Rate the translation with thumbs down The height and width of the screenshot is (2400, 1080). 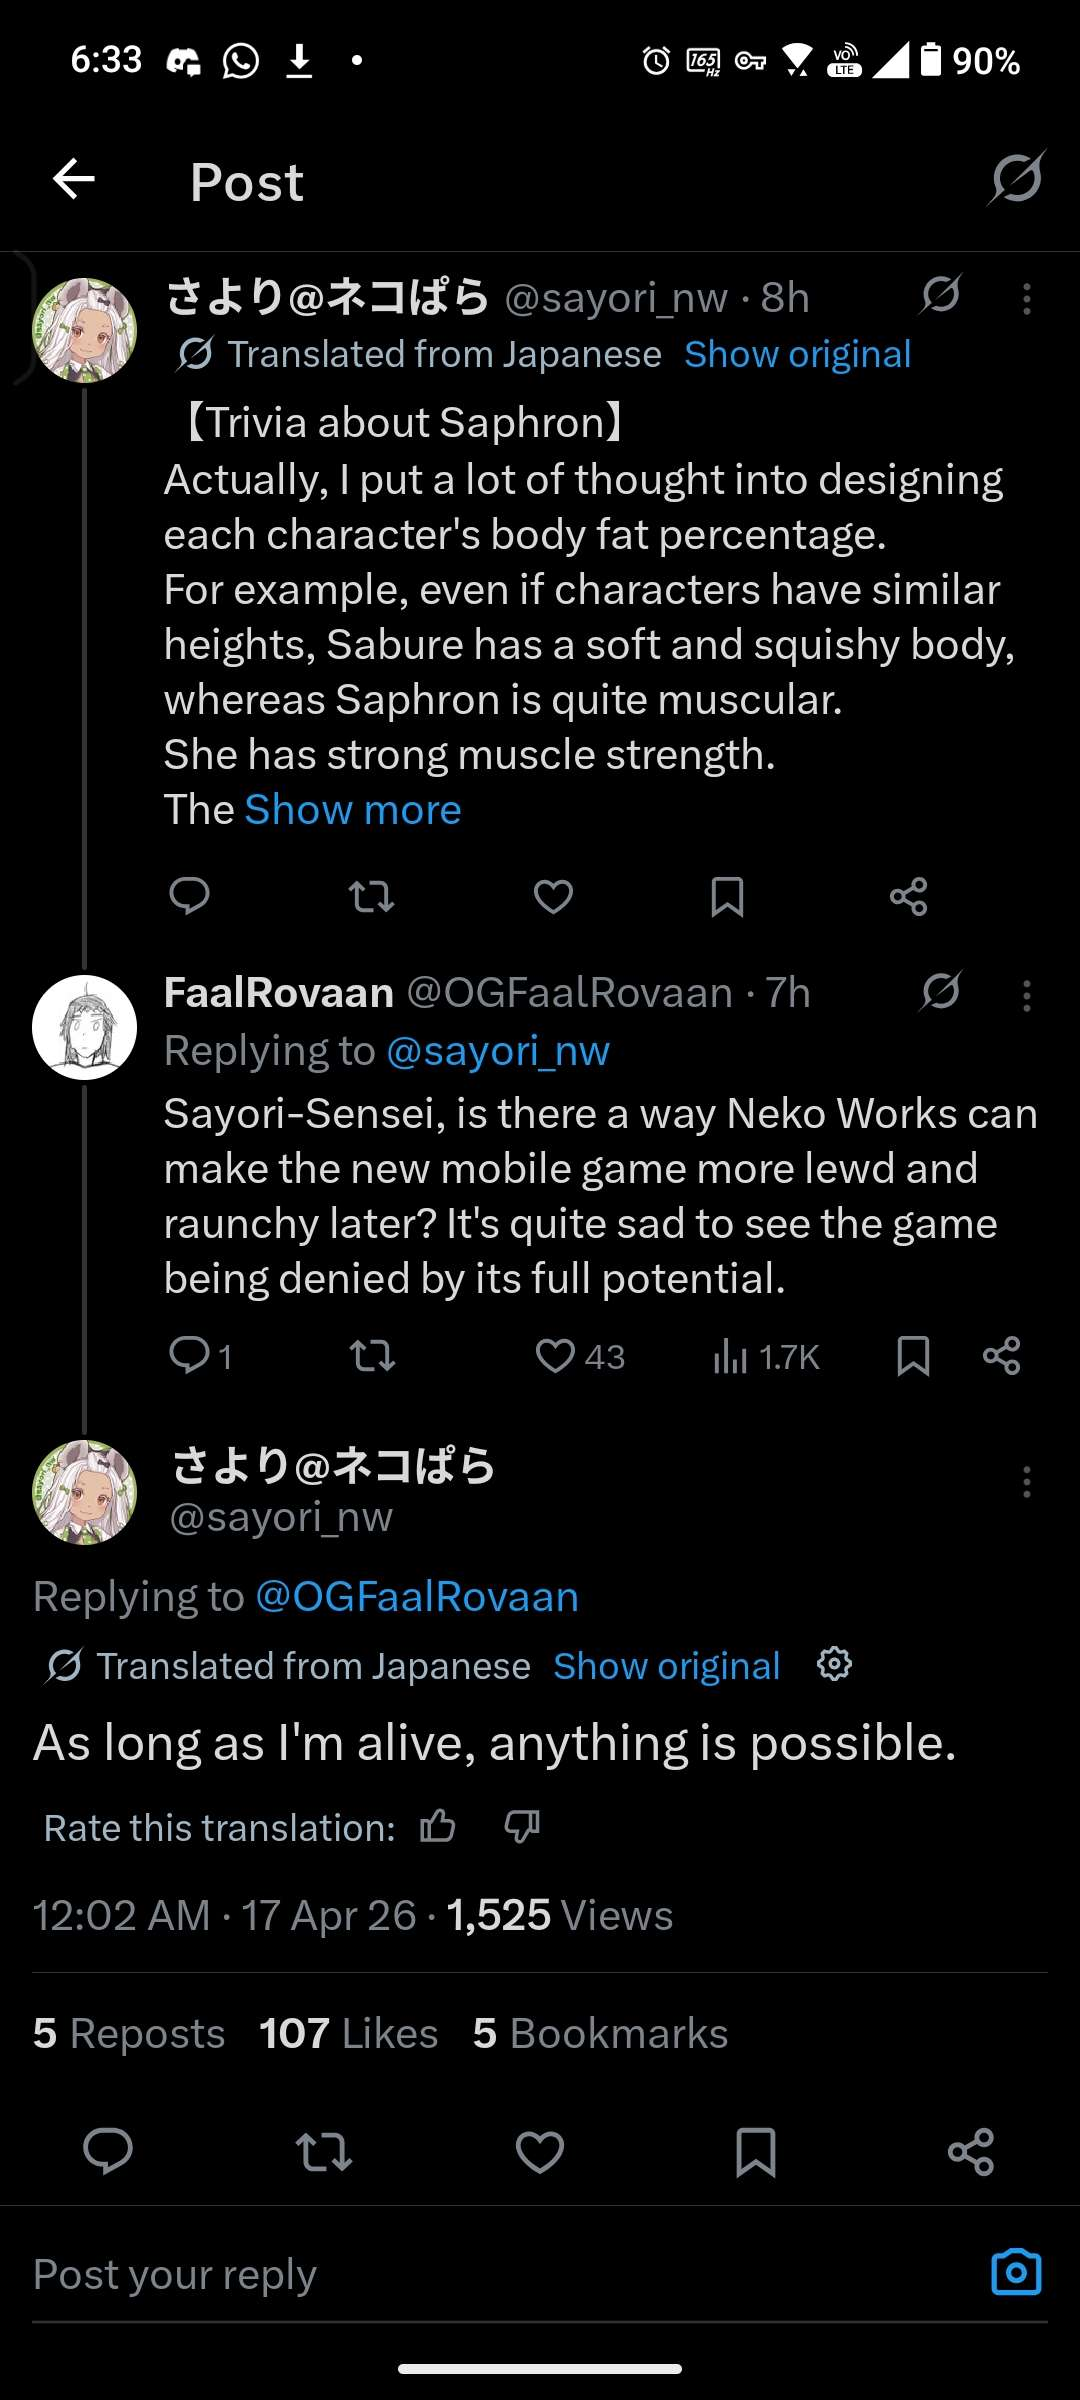pos(522,1827)
